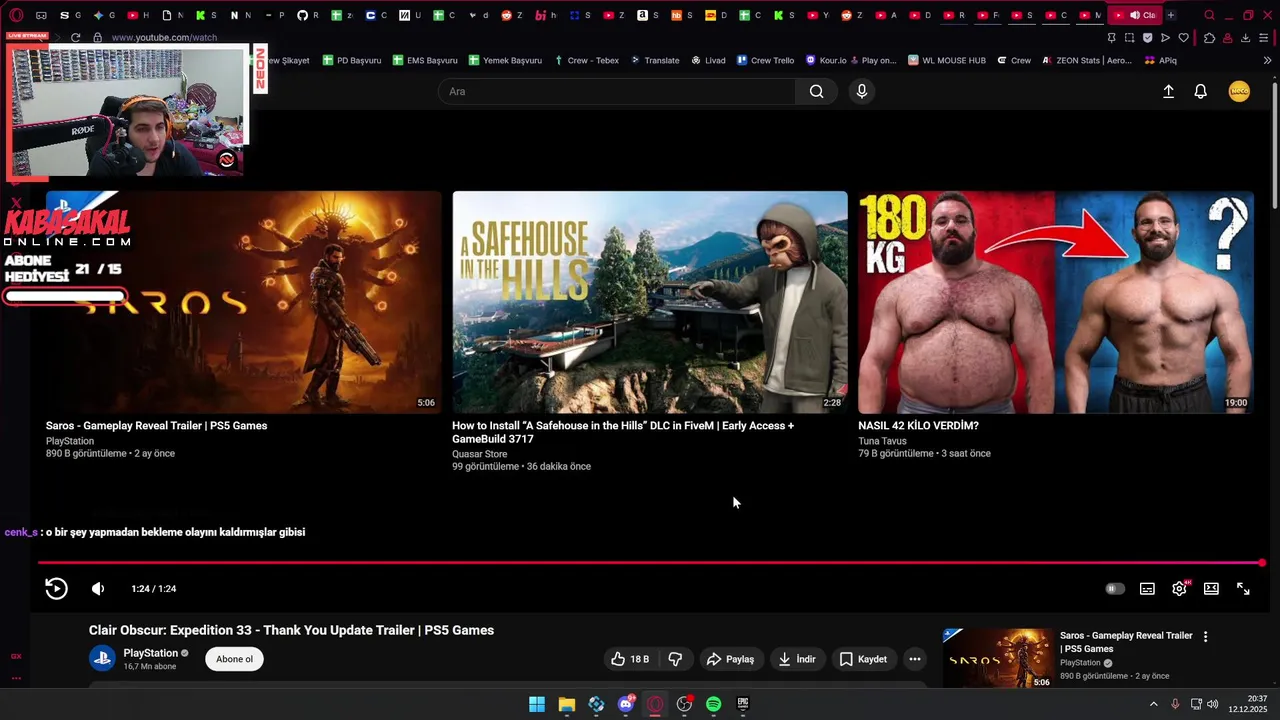This screenshot has height=720, width=1280.
Task: Download the video with İndir
Action: coord(797,659)
